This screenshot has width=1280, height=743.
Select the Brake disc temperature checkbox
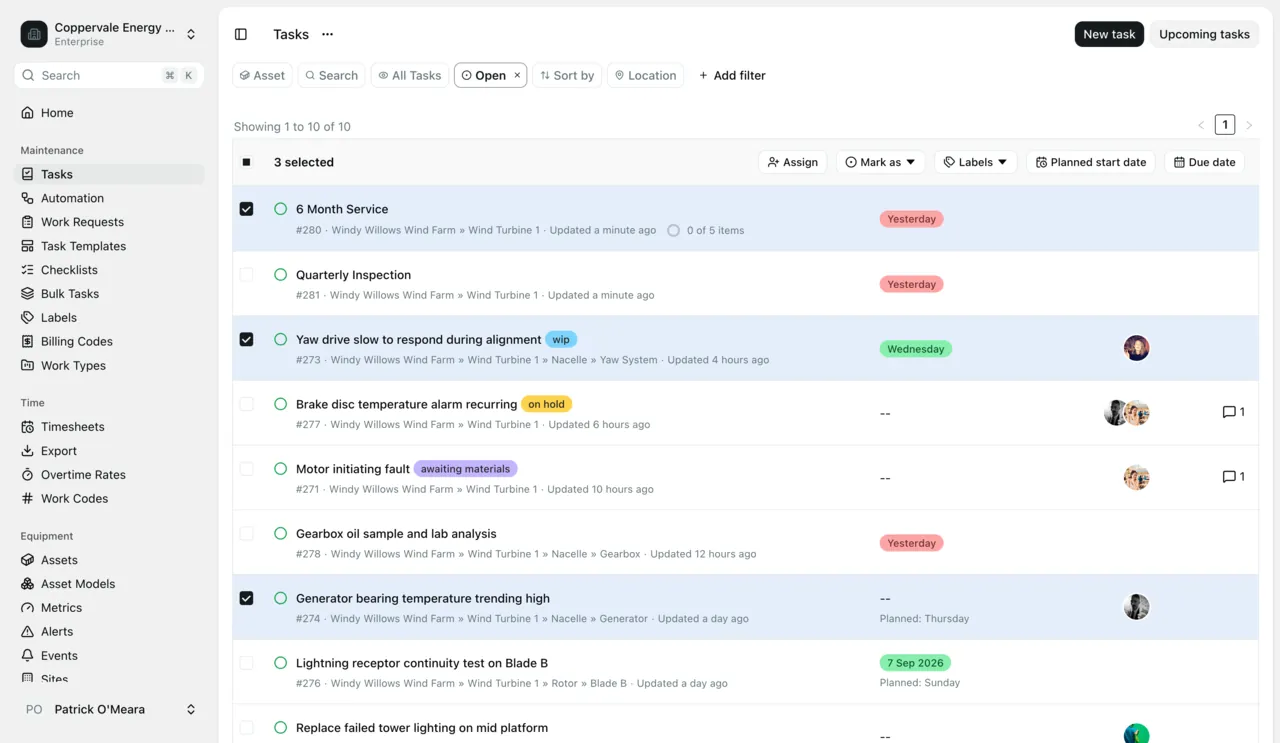coord(246,404)
